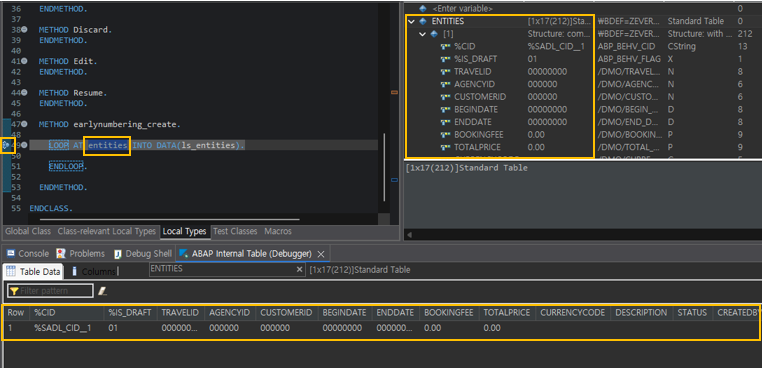Open the Test Classes tab
The image size is (762, 368).
(236, 231)
